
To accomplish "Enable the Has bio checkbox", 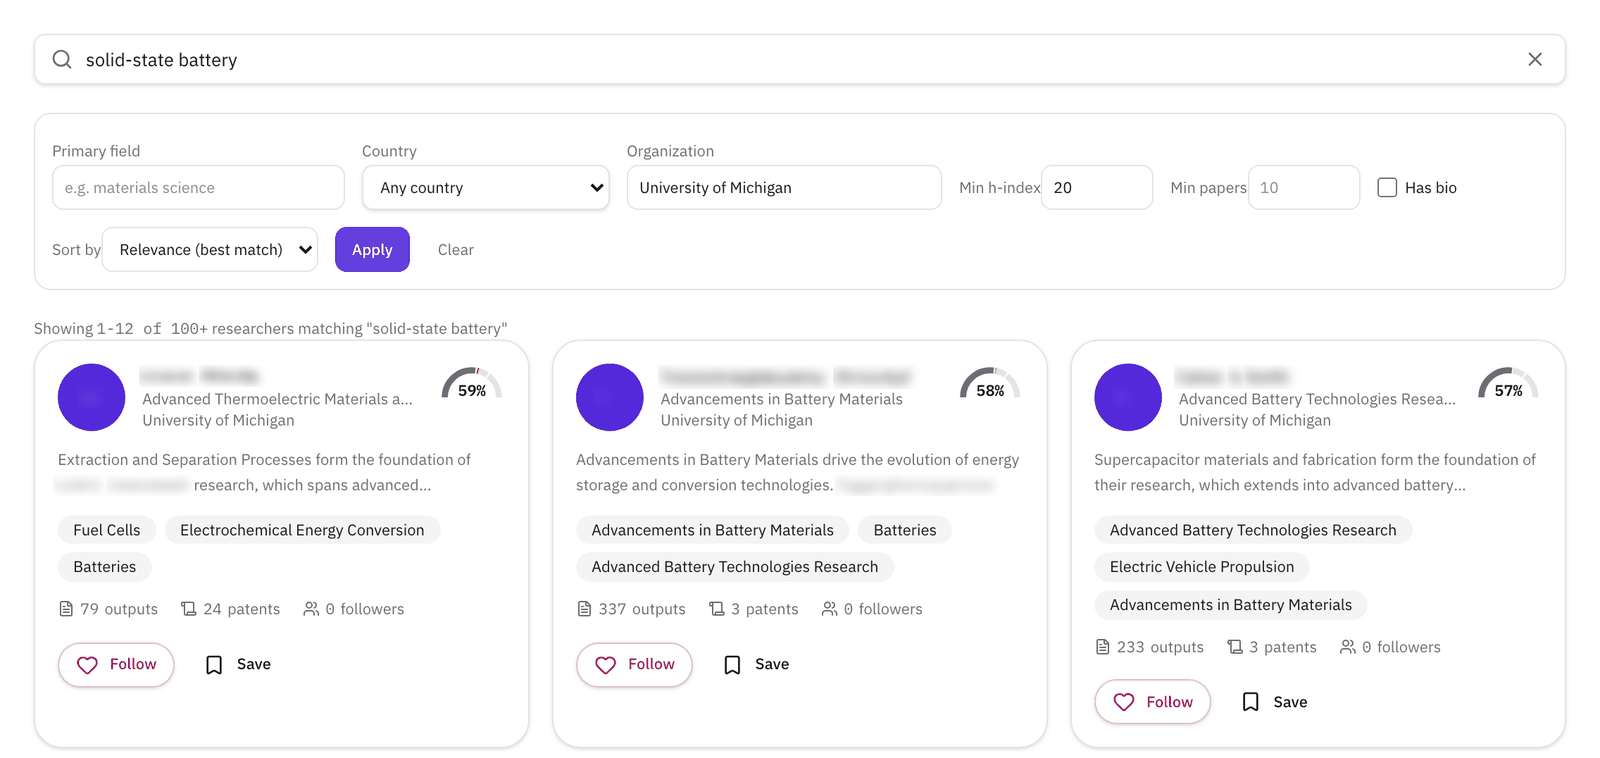I will coord(1387,187).
